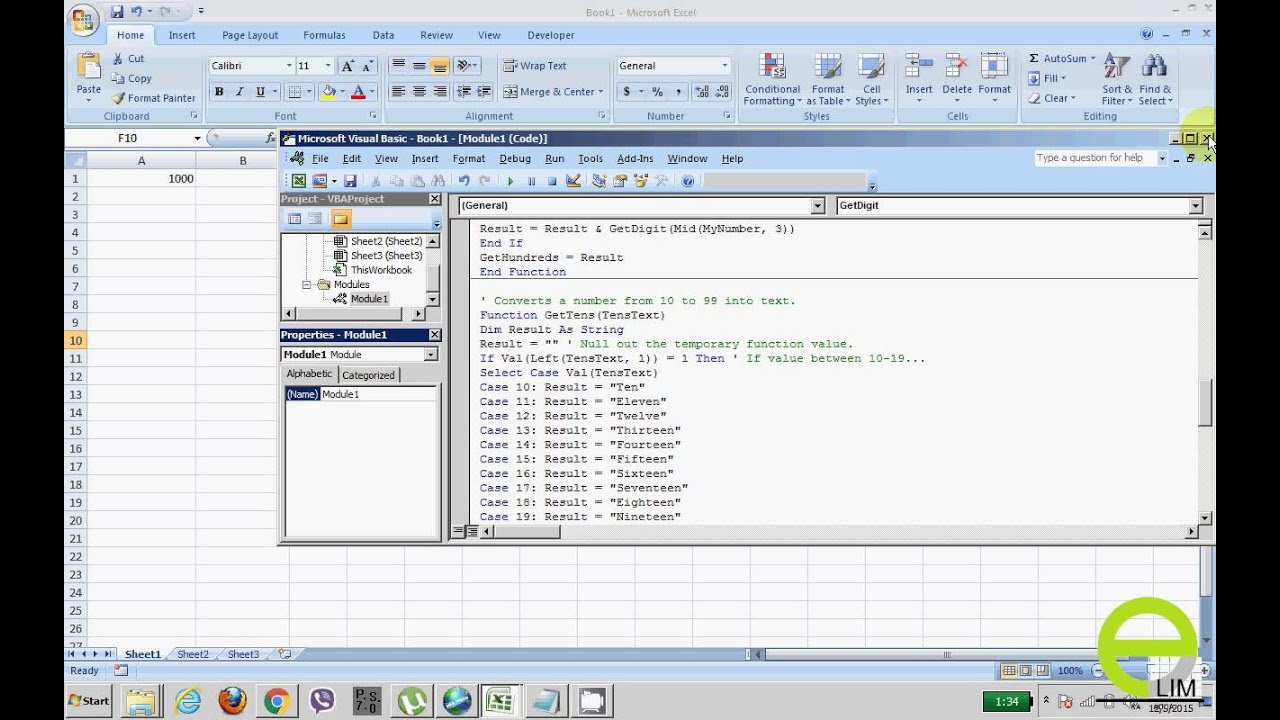The height and width of the screenshot is (720, 1280).
Task: Click the Increase Font Size icon
Action: (x=347, y=66)
